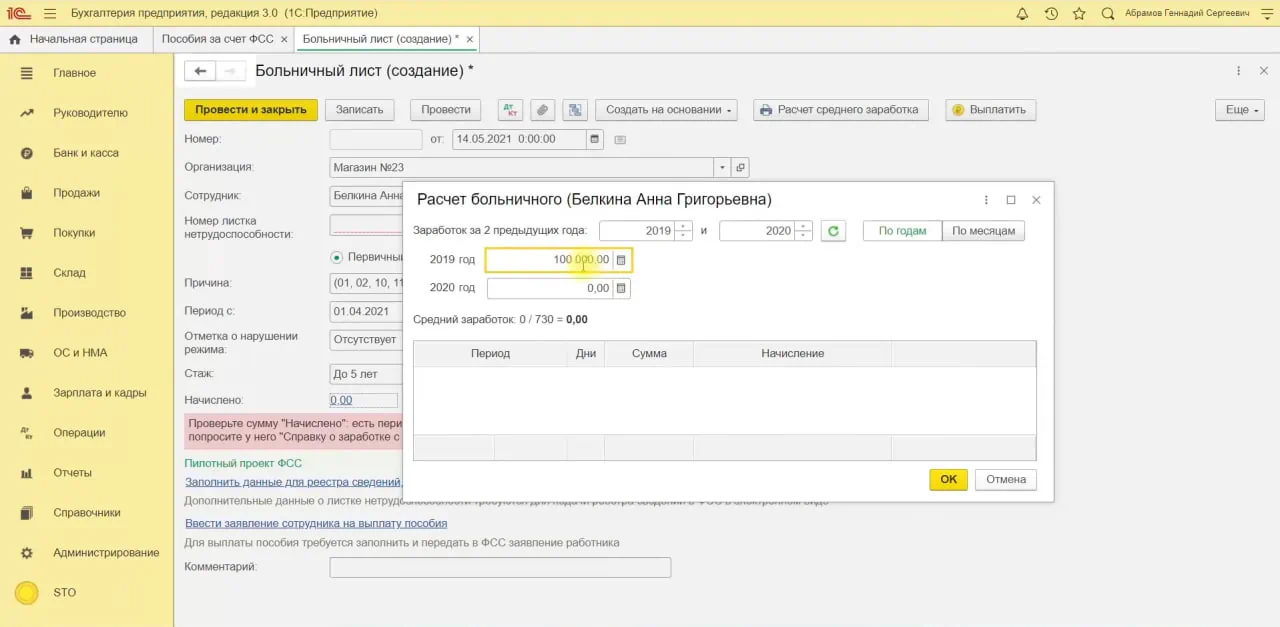Open Зарплата и кадры section
The image size is (1280, 627).
pyautogui.click(x=99, y=393)
